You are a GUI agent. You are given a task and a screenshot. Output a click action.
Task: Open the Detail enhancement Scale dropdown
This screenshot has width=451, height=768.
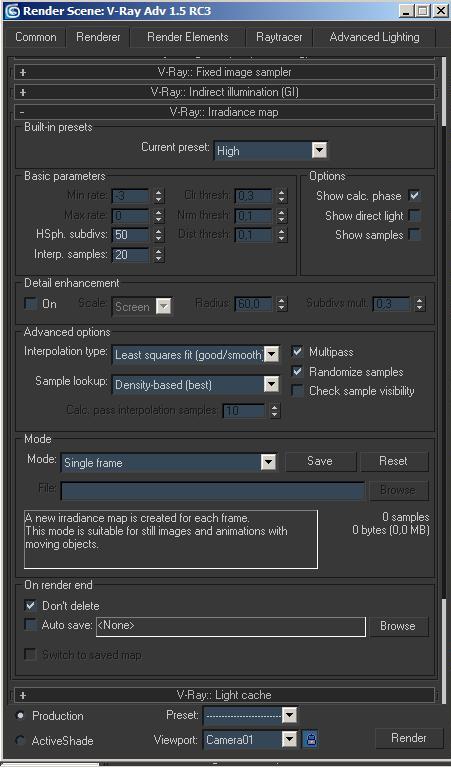142,307
